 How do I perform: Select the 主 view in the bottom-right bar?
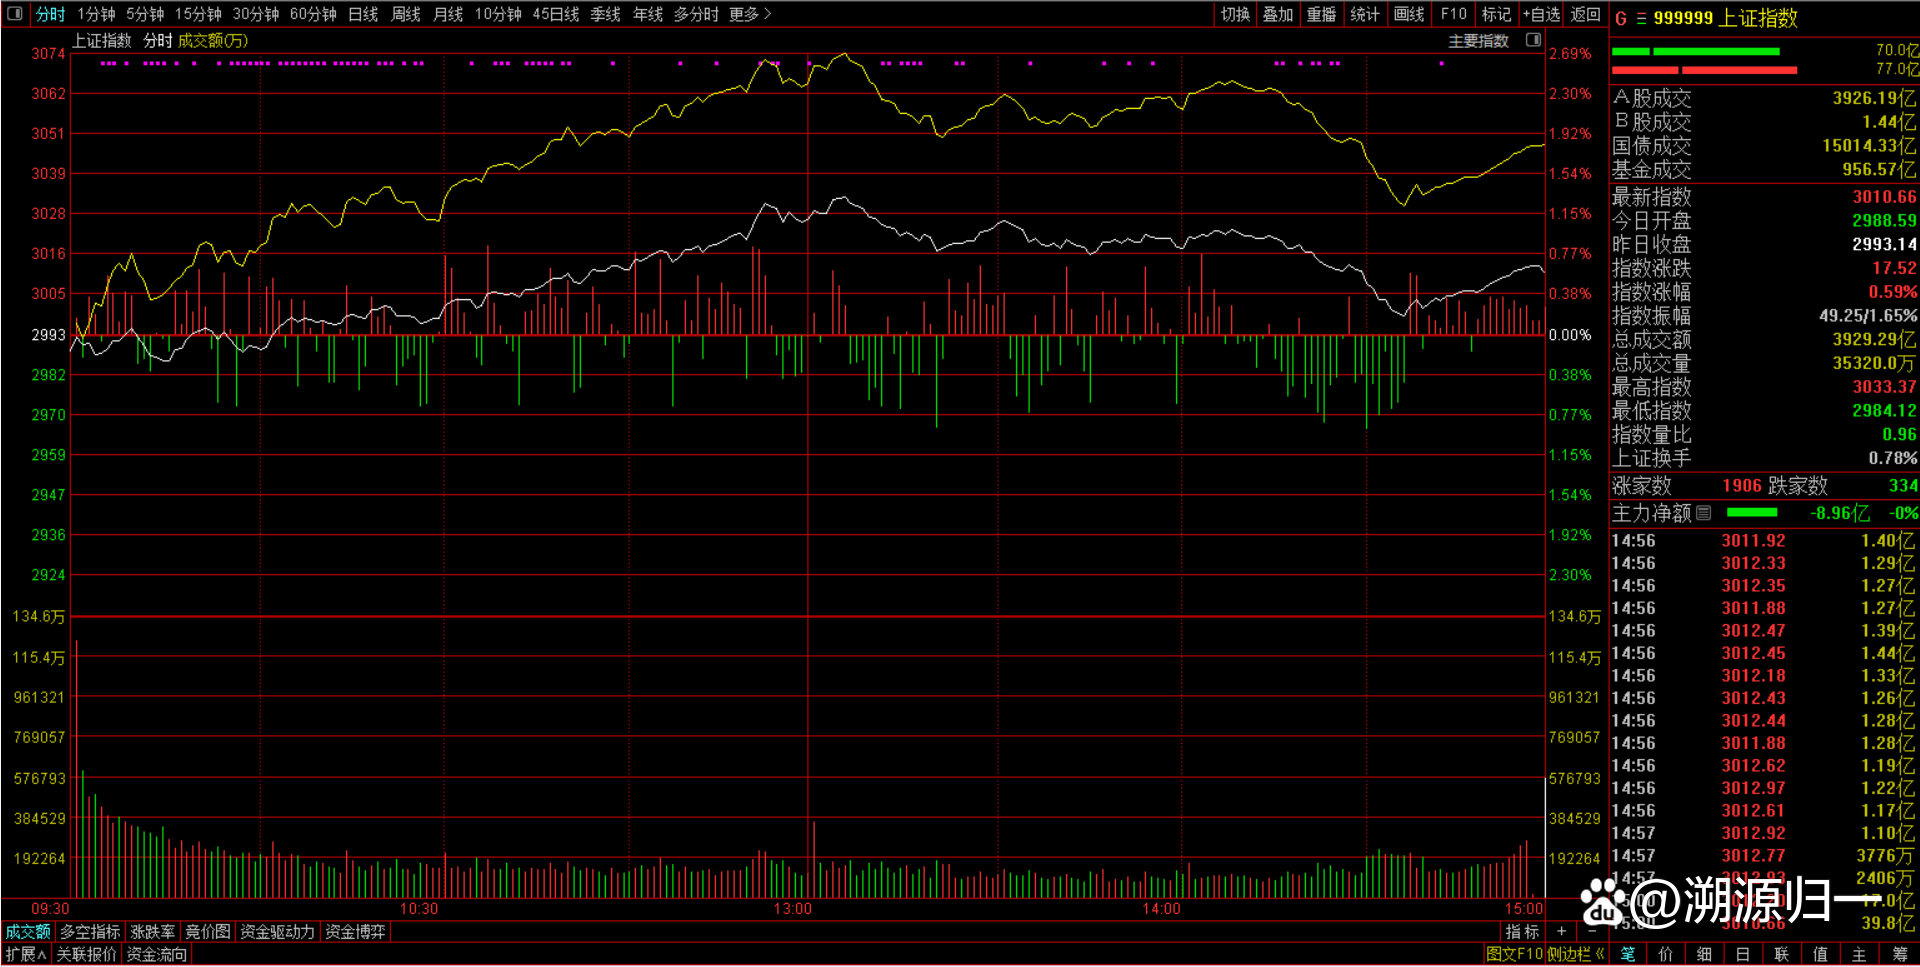coord(1859,954)
